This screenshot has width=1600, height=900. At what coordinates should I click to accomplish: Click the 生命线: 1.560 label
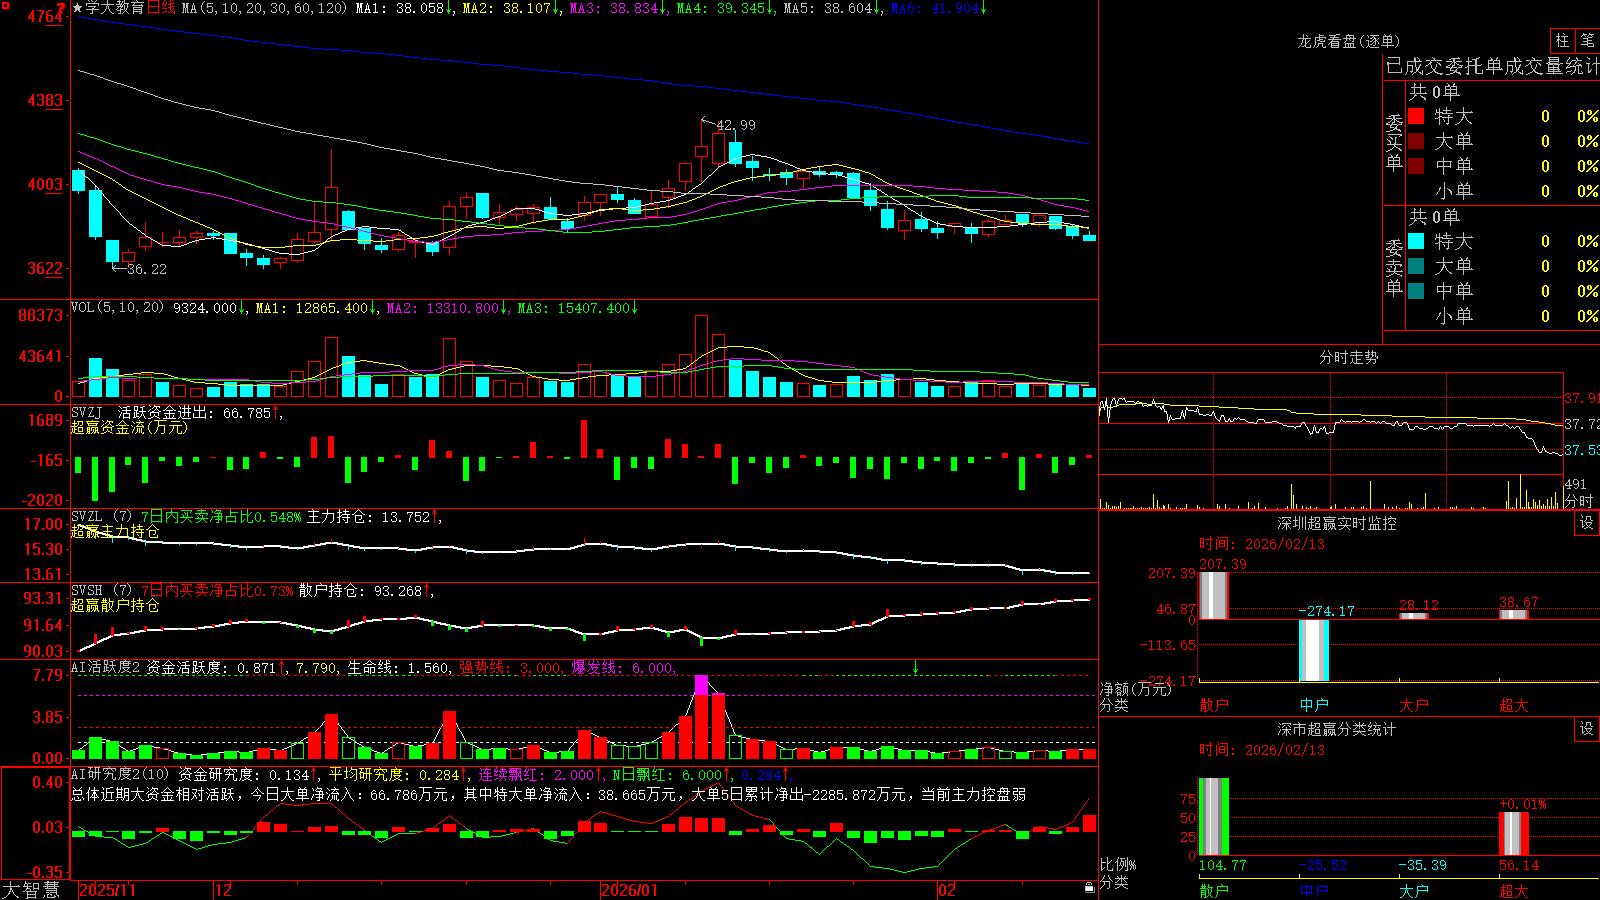(398, 668)
